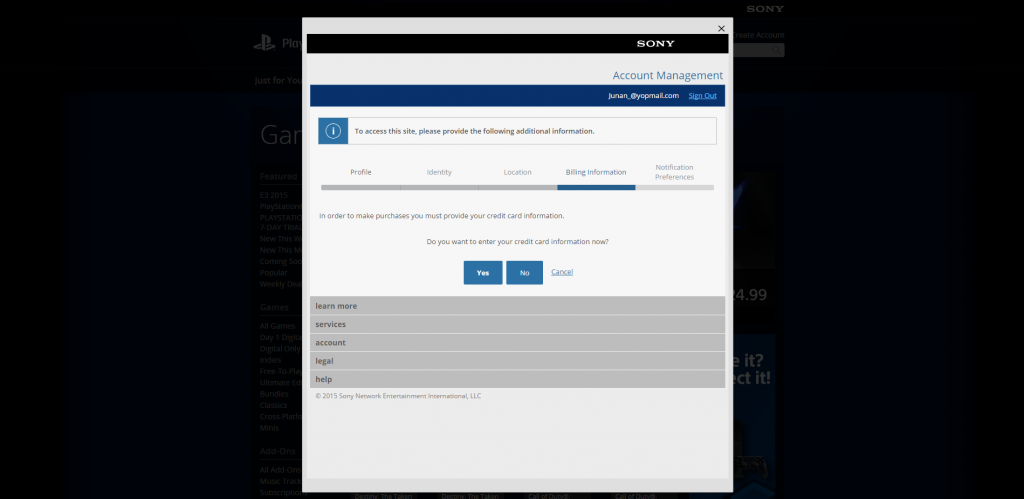Click the Sony copyright footer text
The width and height of the screenshot is (1024, 499).
point(398,396)
